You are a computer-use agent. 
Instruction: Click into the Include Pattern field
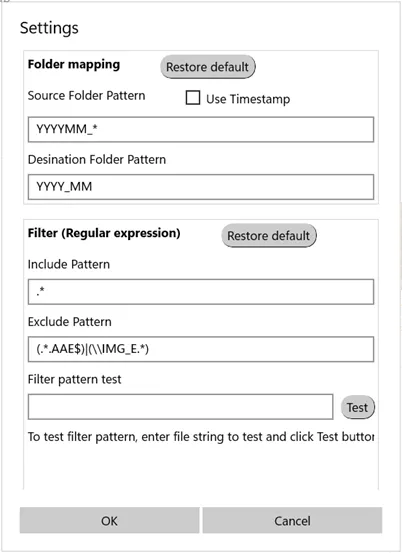(201, 292)
